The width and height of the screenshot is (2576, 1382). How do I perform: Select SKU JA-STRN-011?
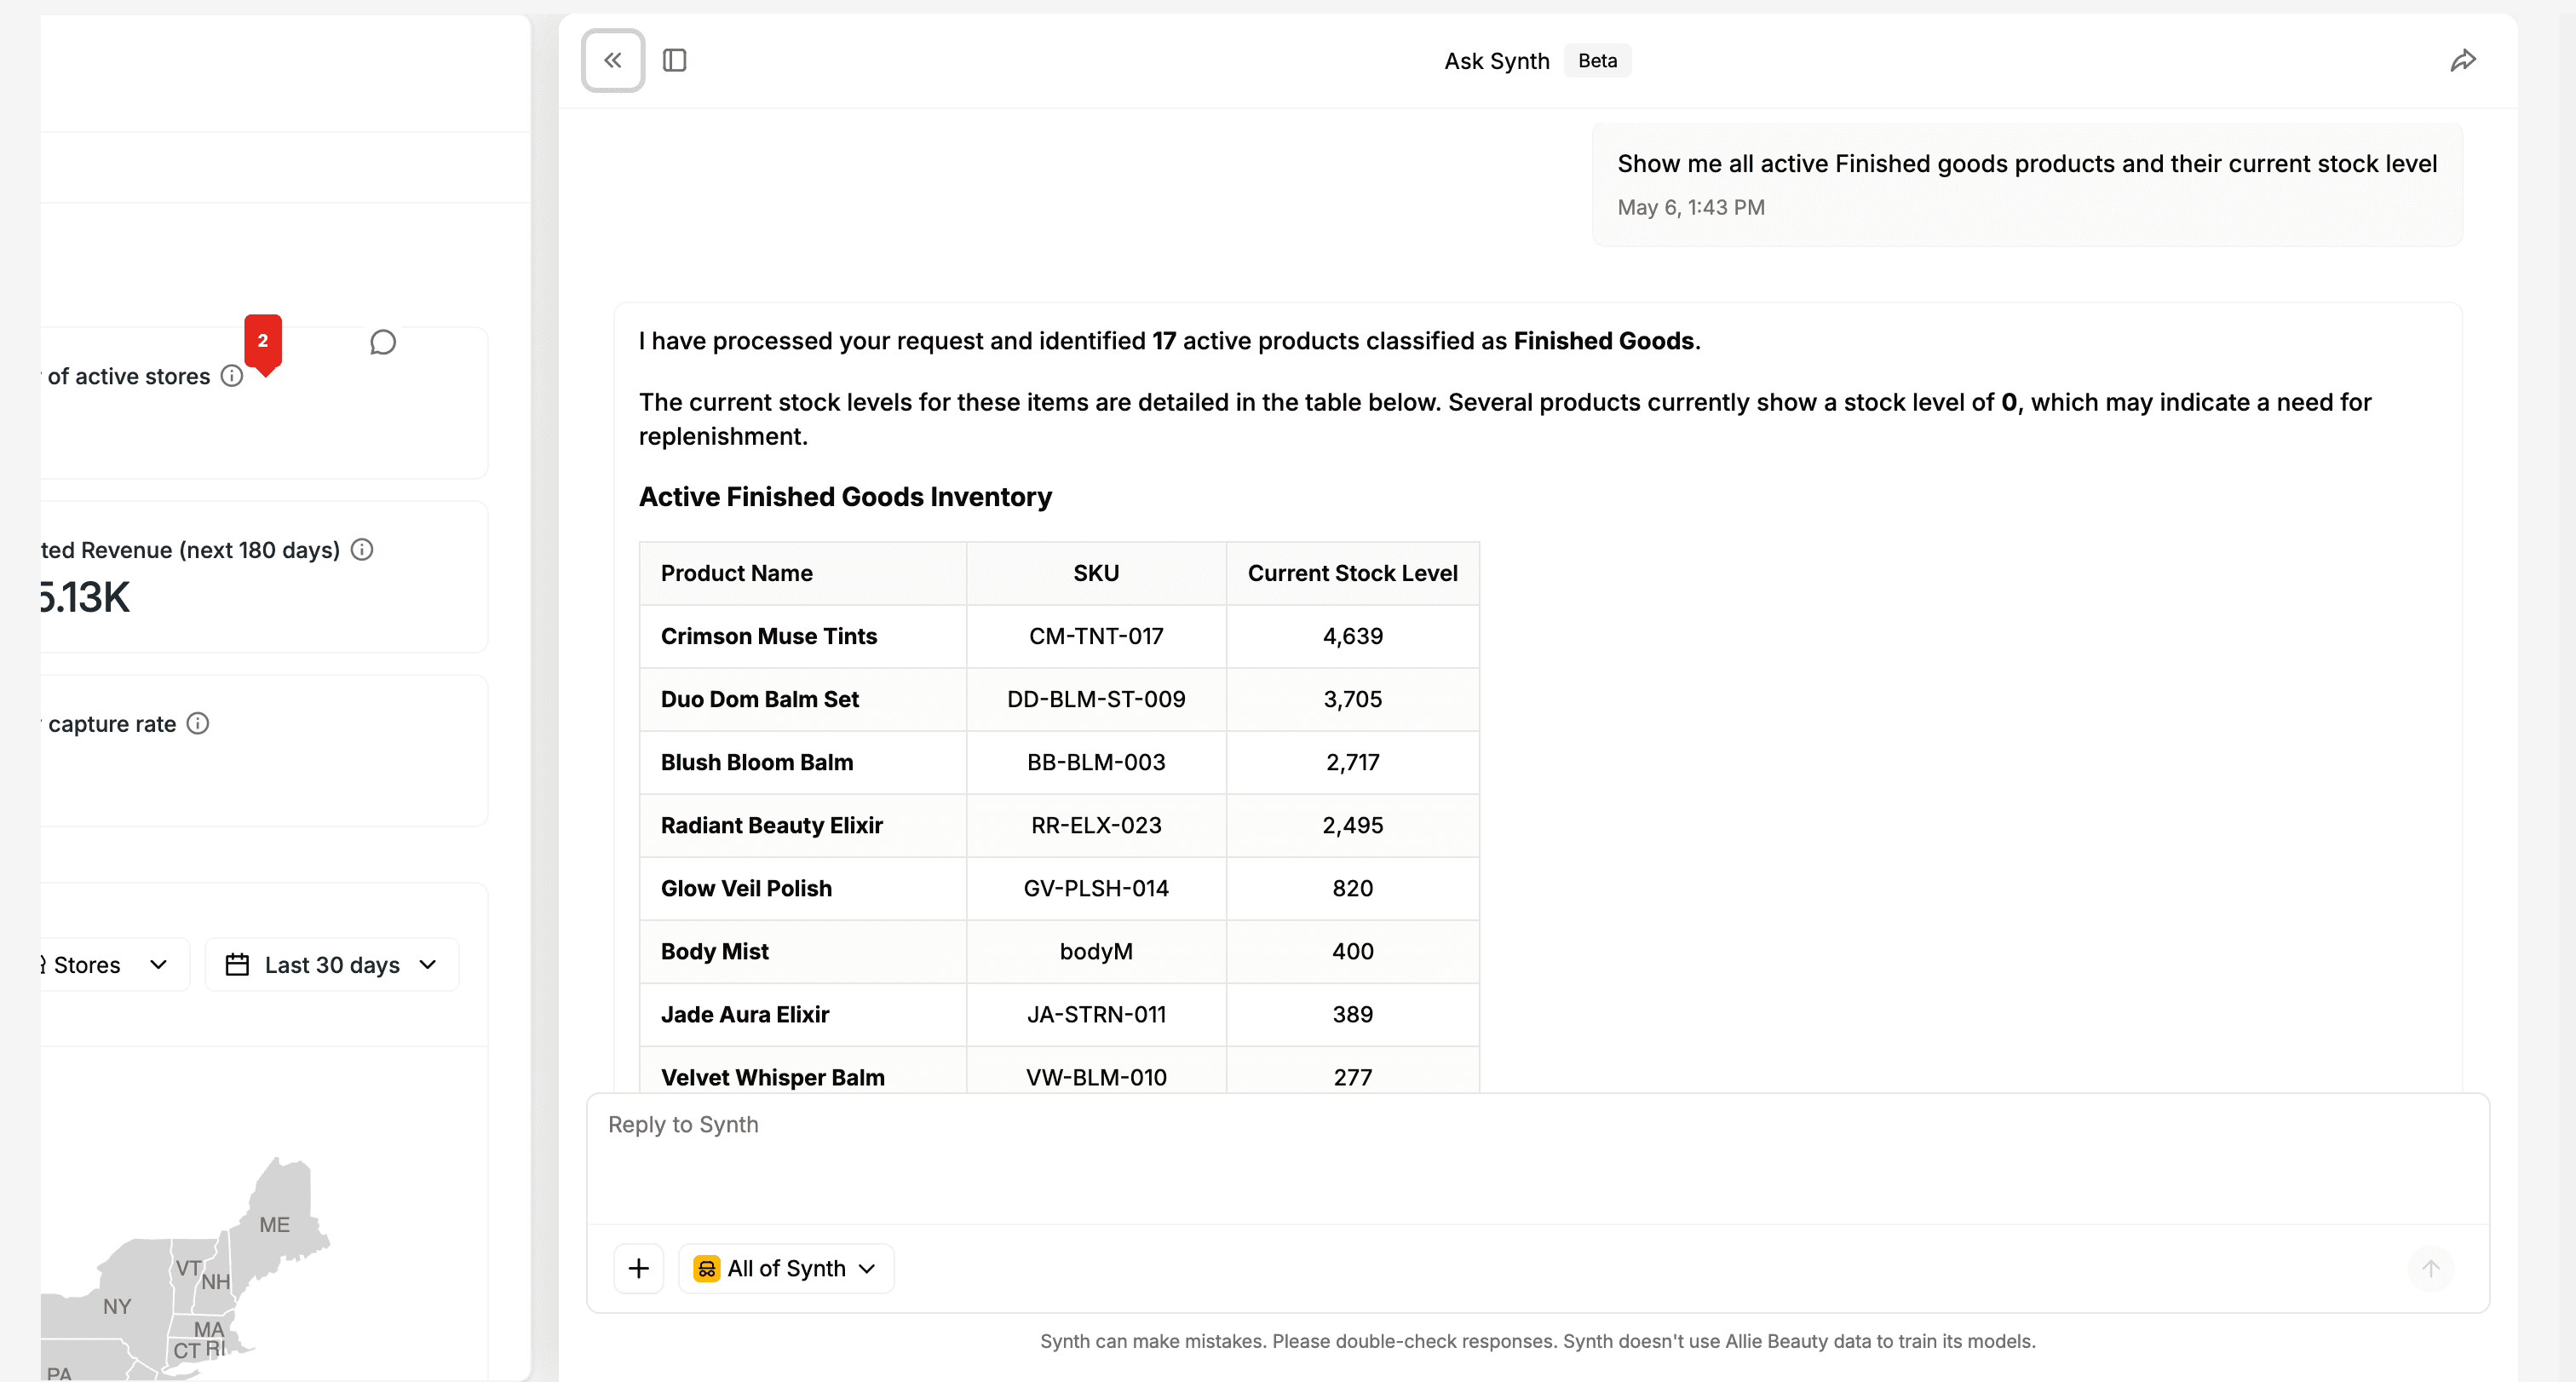tap(1096, 1015)
